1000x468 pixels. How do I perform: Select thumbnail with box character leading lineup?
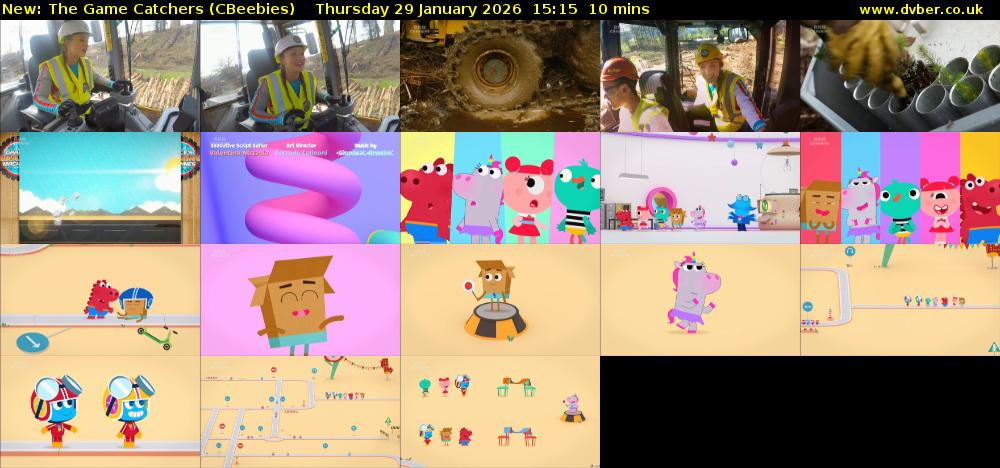(x=900, y=188)
